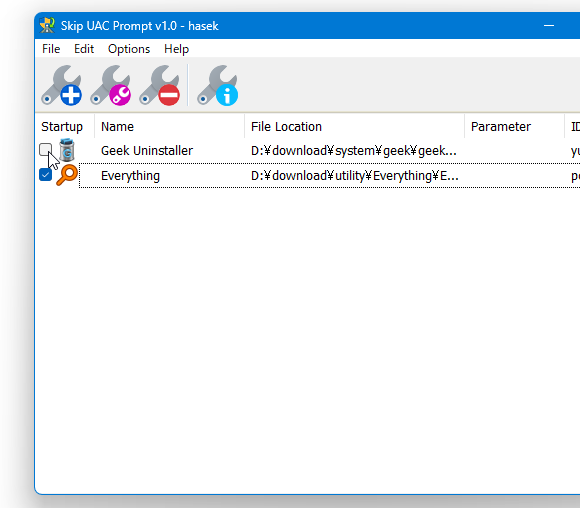Select the Everything name cell
Screen dimensions: 580x508
tap(130, 176)
